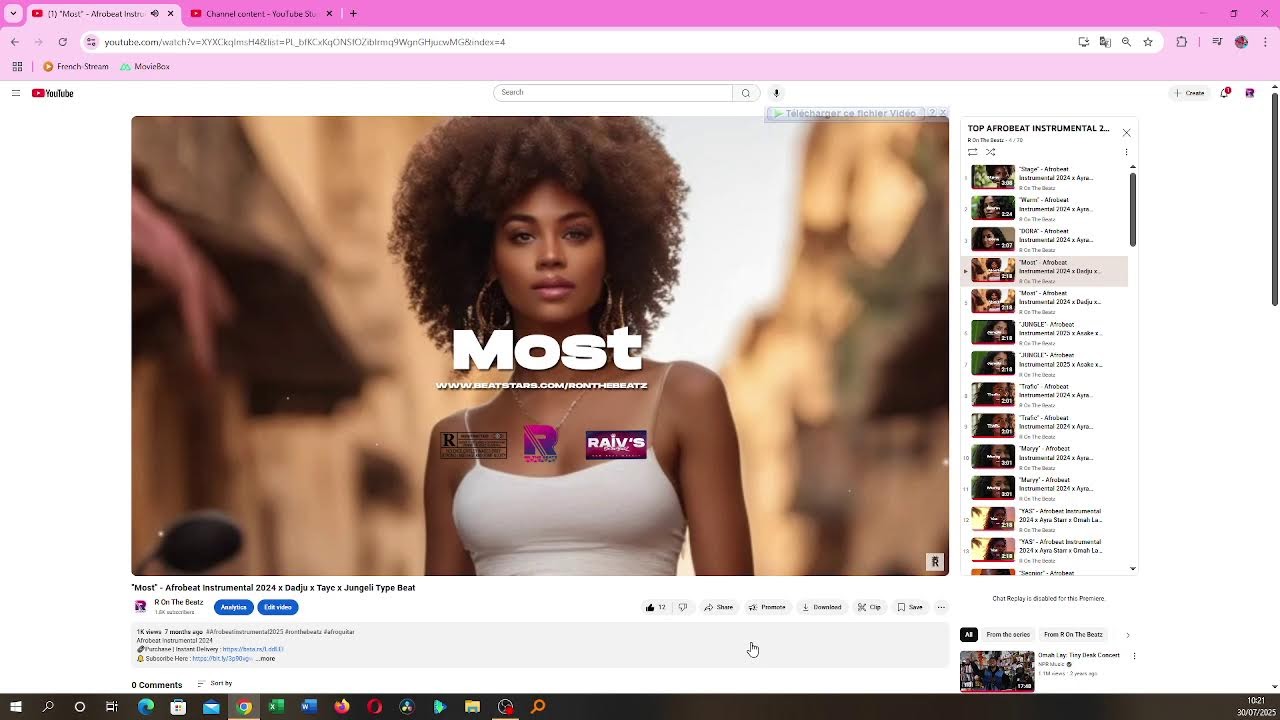
Task: Select the All filter chip
Action: 968,635
